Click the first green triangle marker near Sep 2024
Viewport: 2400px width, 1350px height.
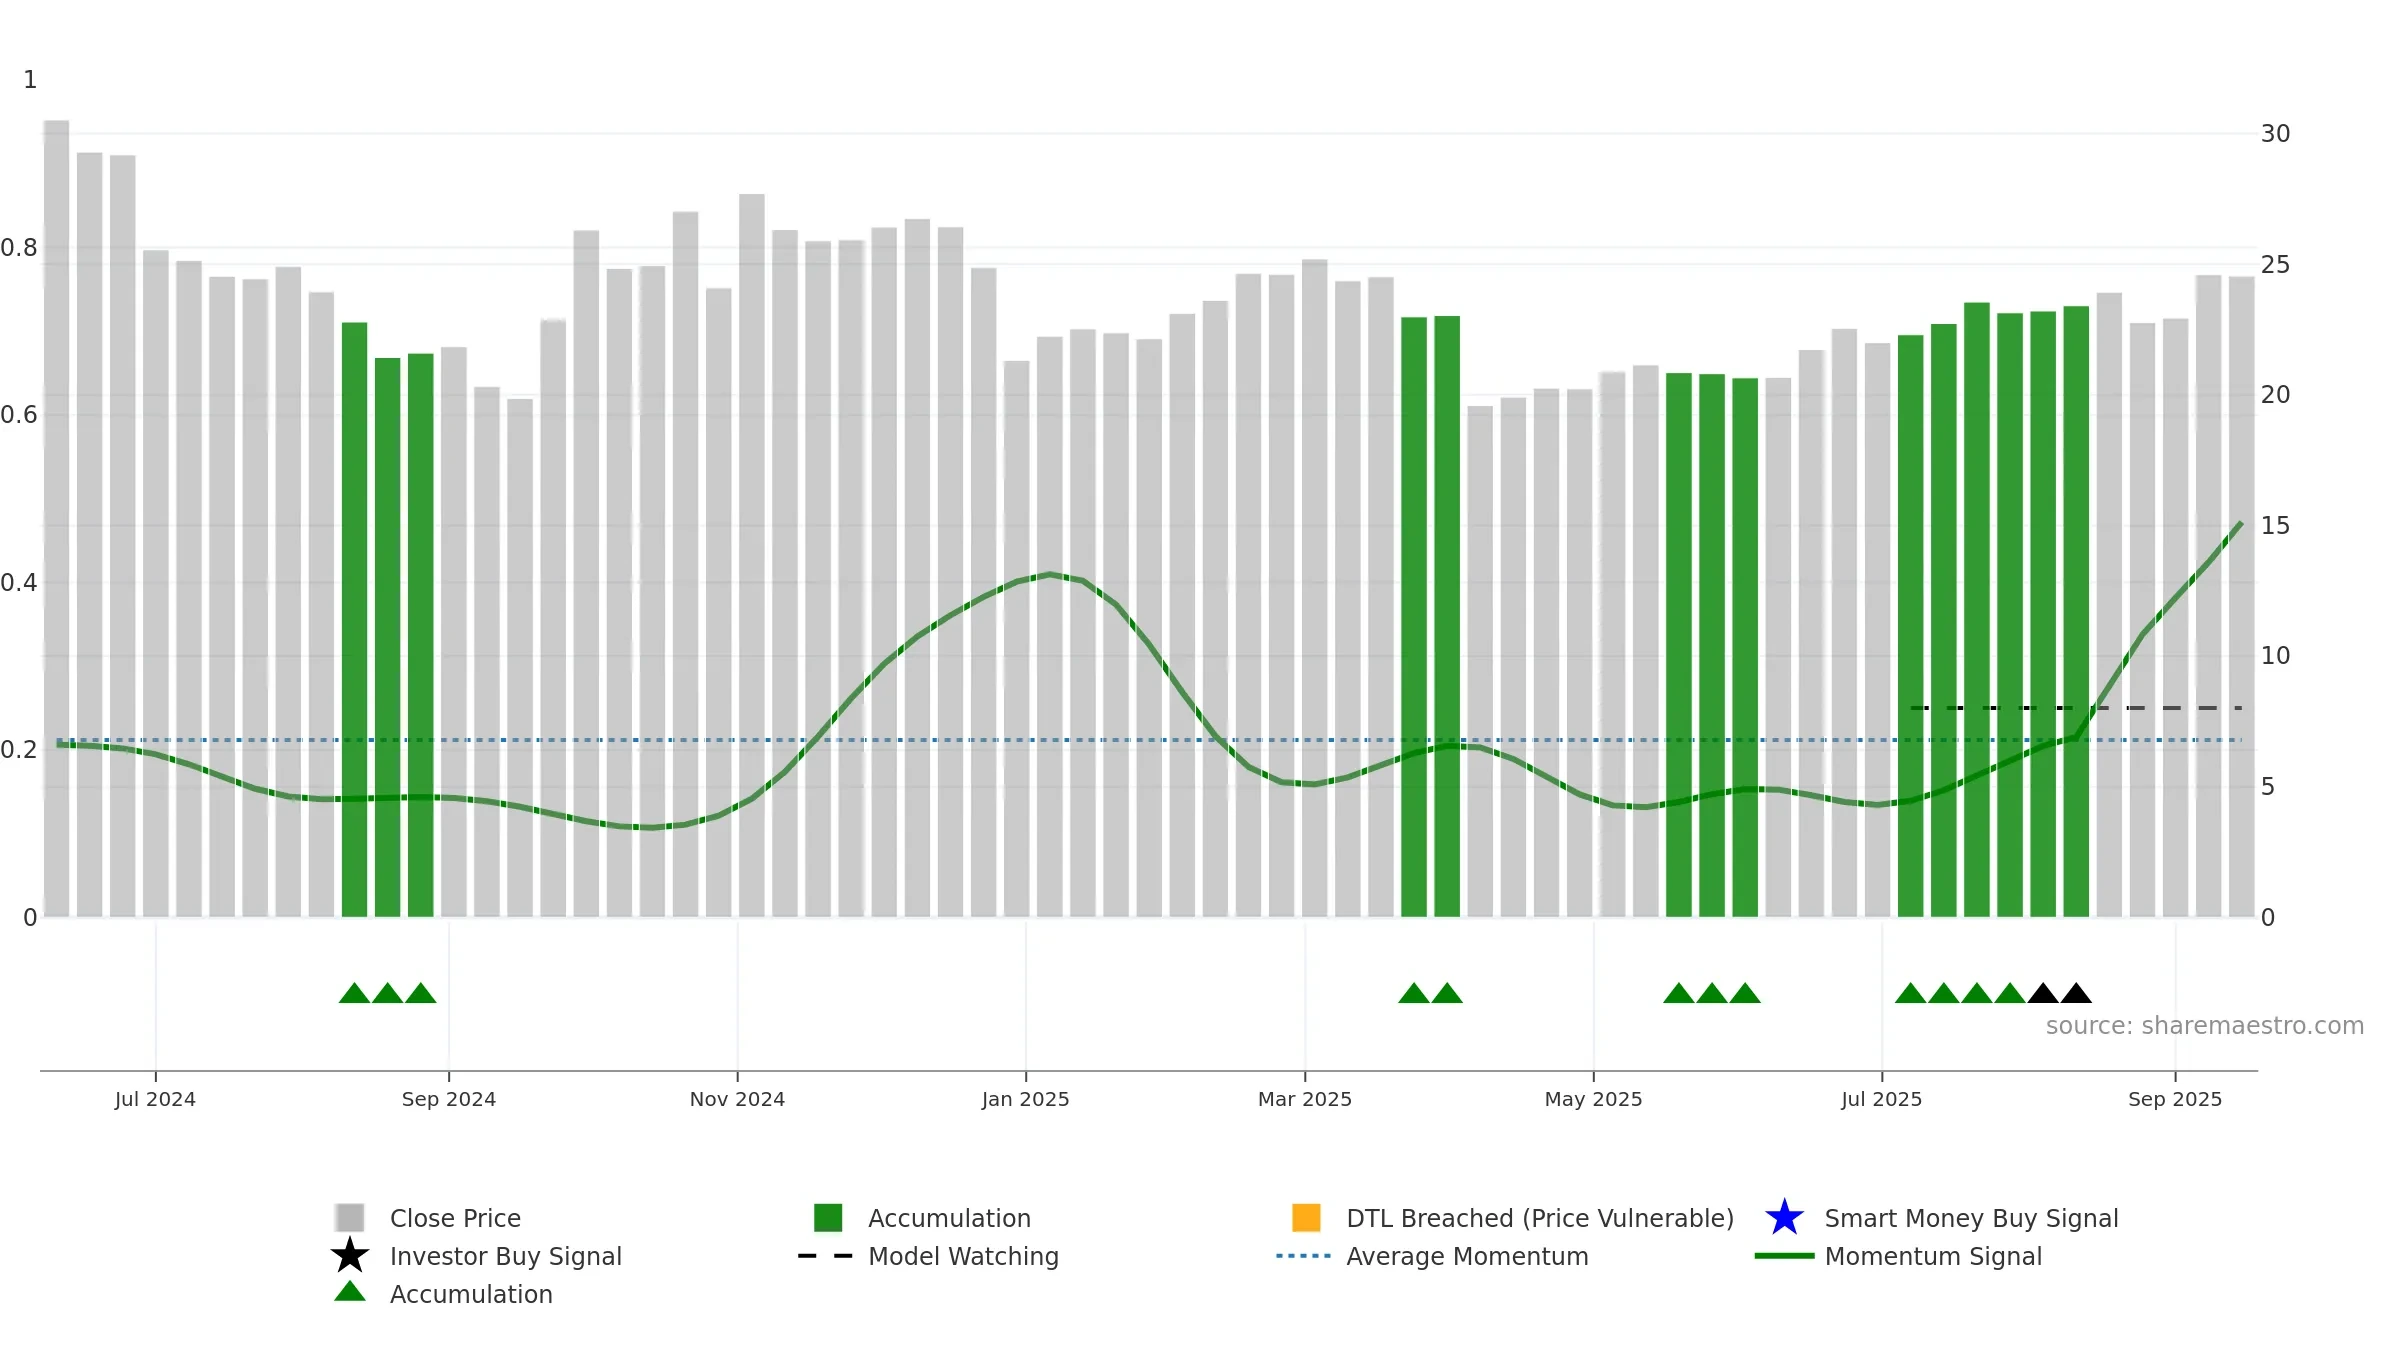click(354, 993)
